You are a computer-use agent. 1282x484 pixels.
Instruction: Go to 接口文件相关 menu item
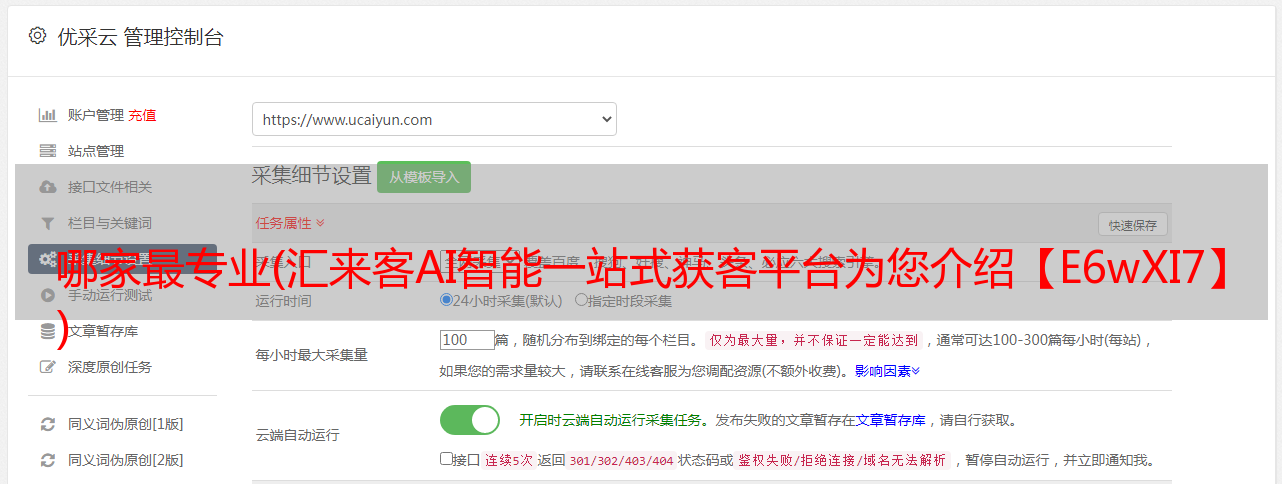pyautogui.click(x=110, y=187)
